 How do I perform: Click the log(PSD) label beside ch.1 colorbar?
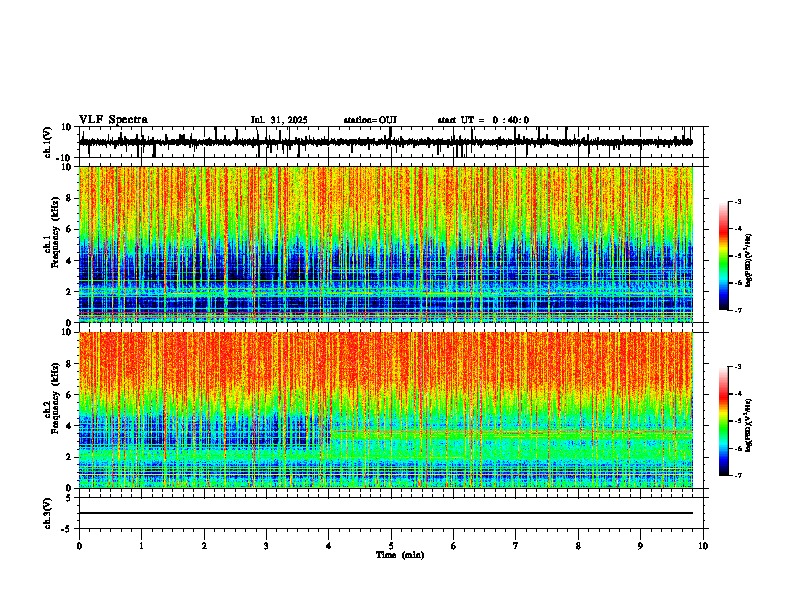(x=748, y=261)
